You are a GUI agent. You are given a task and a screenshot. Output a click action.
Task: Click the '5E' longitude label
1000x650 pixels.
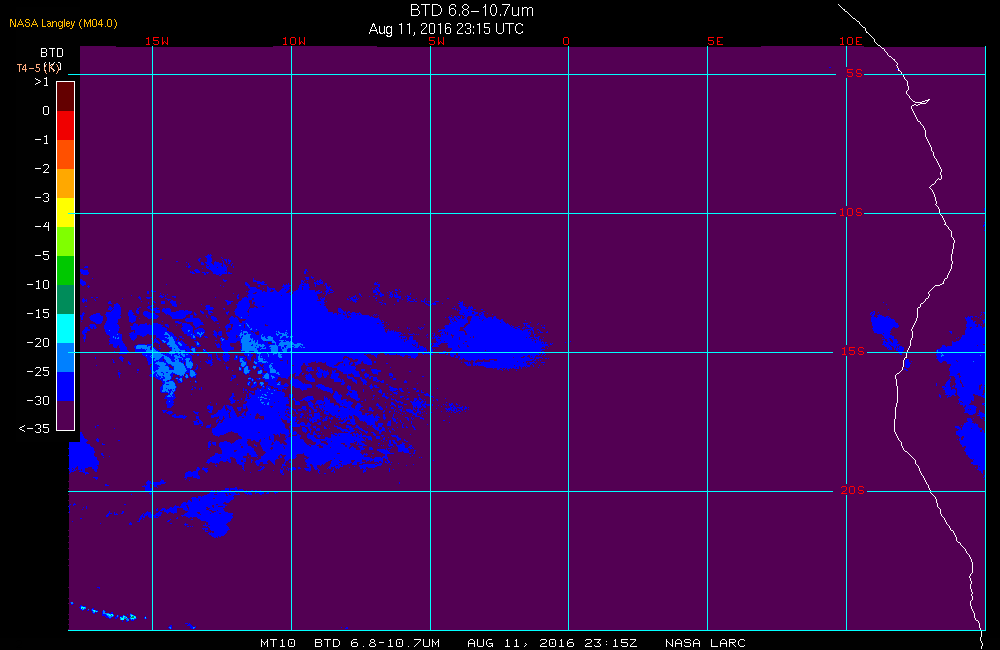715,41
